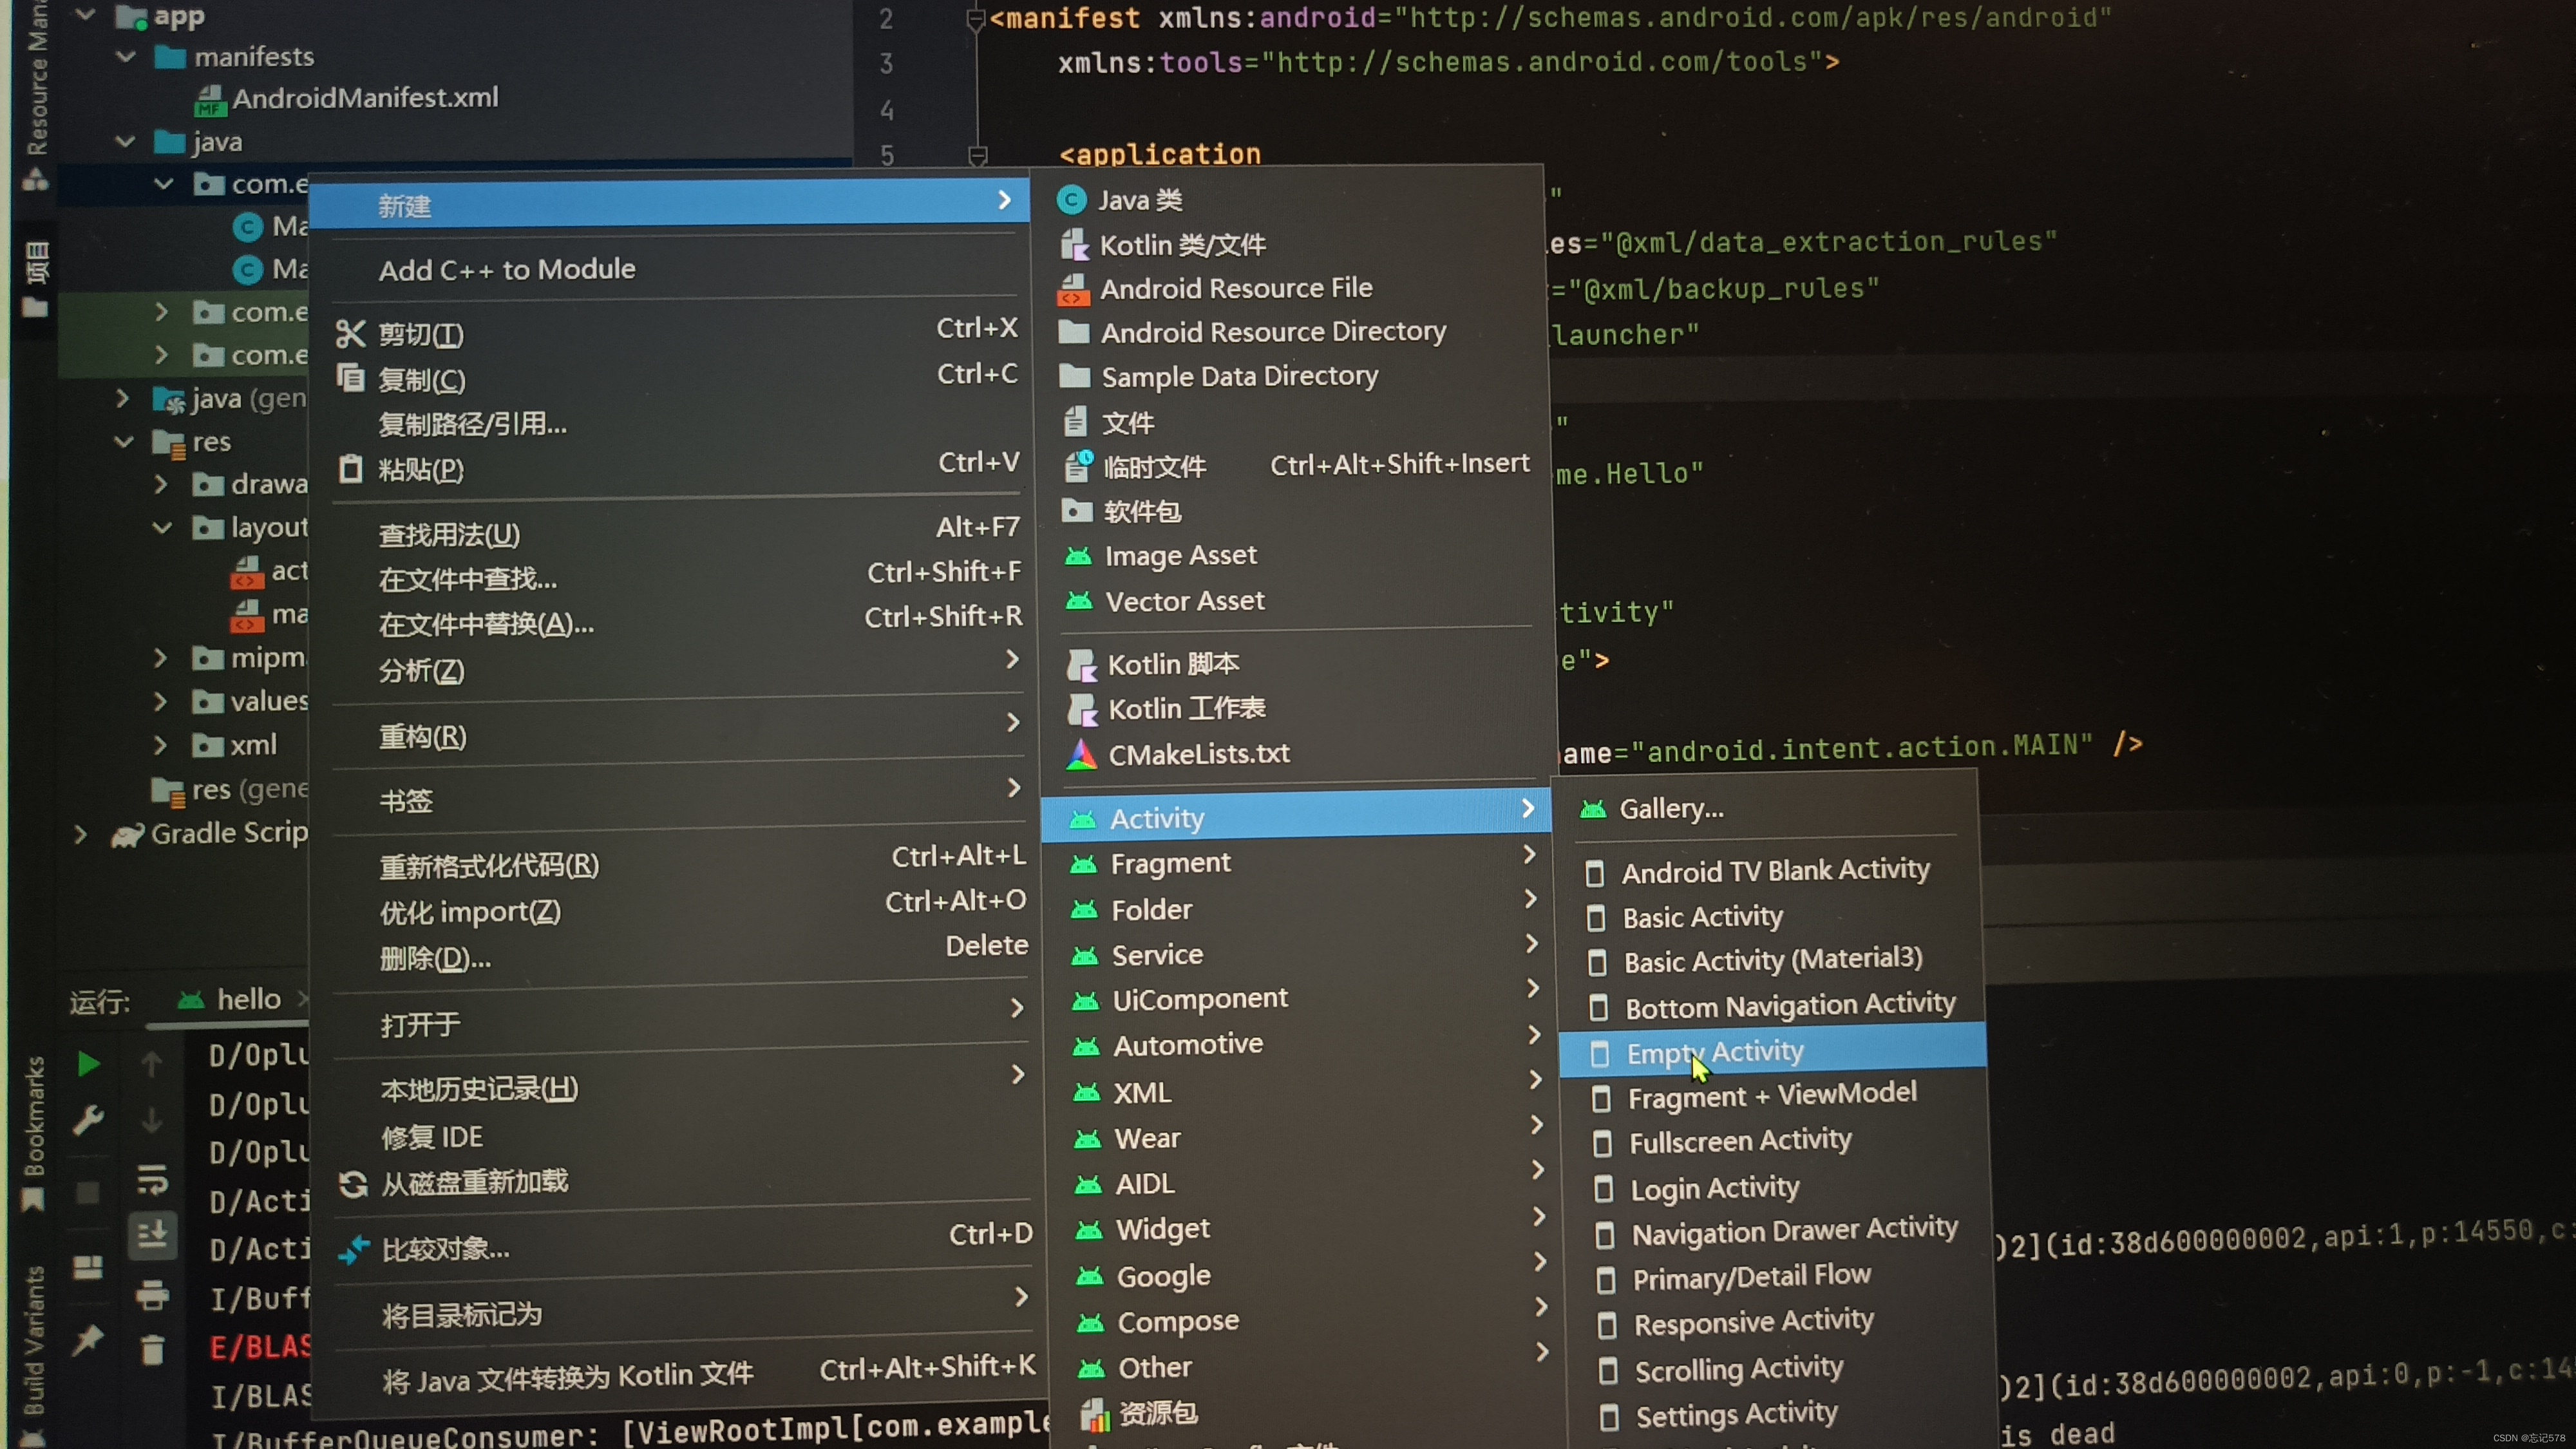Image resolution: width=2576 pixels, height=1449 pixels.
Task: Click the up-arrow stack trace icon
Action: (x=152, y=1064)
